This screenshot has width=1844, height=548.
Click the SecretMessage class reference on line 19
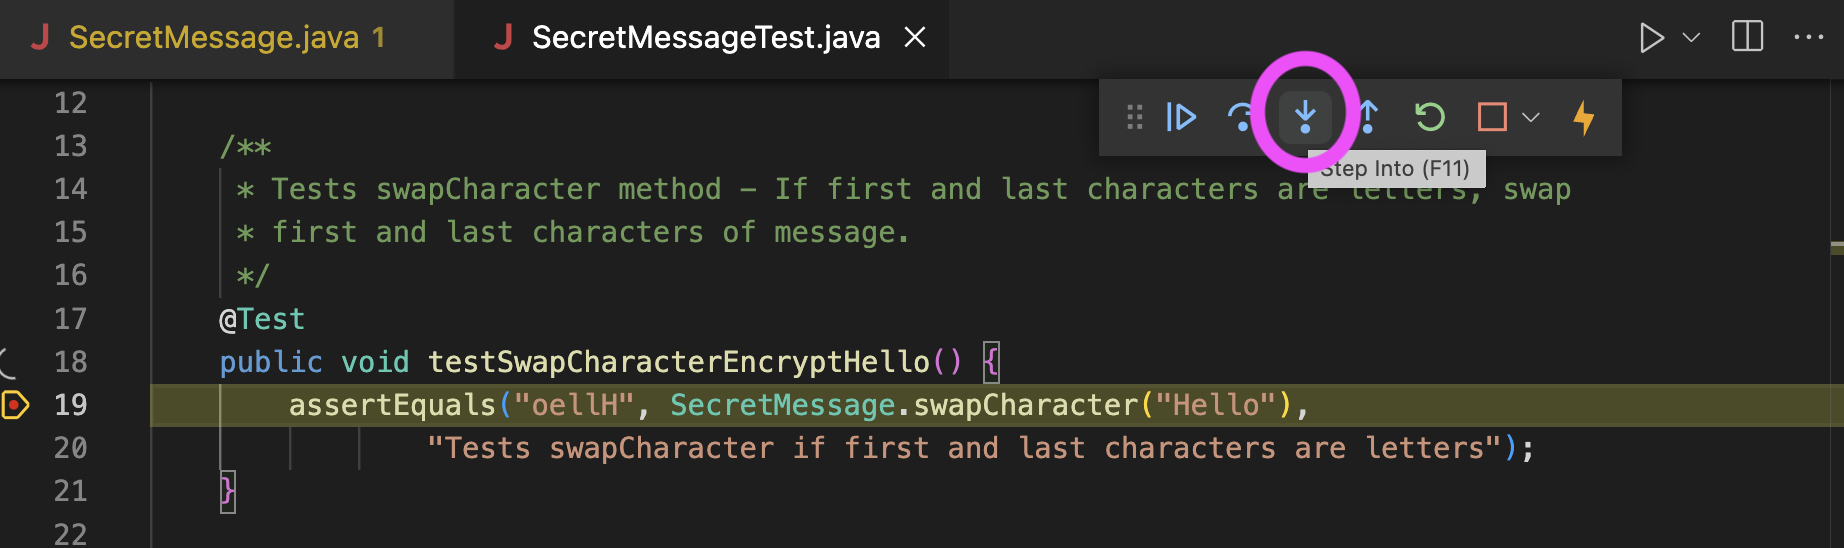782,405
